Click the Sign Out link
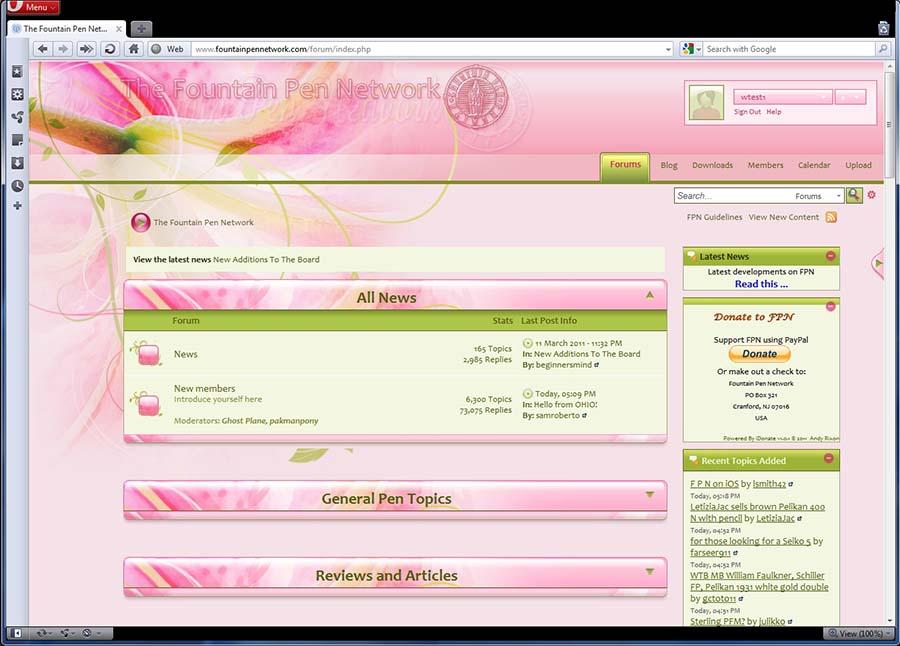Screen dimensions: 900x646 (x=747, y=112)
